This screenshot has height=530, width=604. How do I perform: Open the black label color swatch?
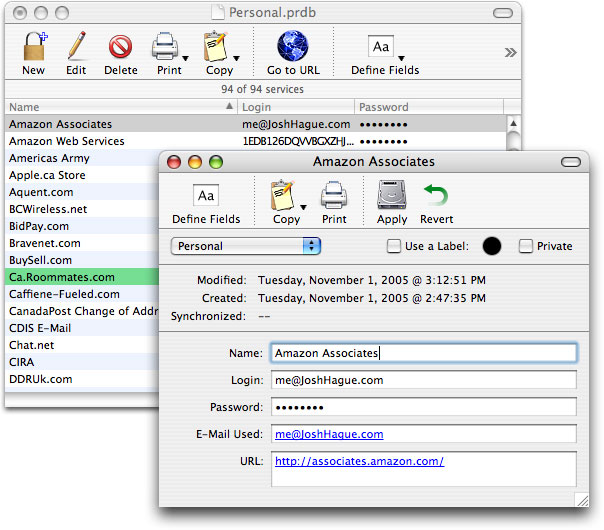point(492,246)
